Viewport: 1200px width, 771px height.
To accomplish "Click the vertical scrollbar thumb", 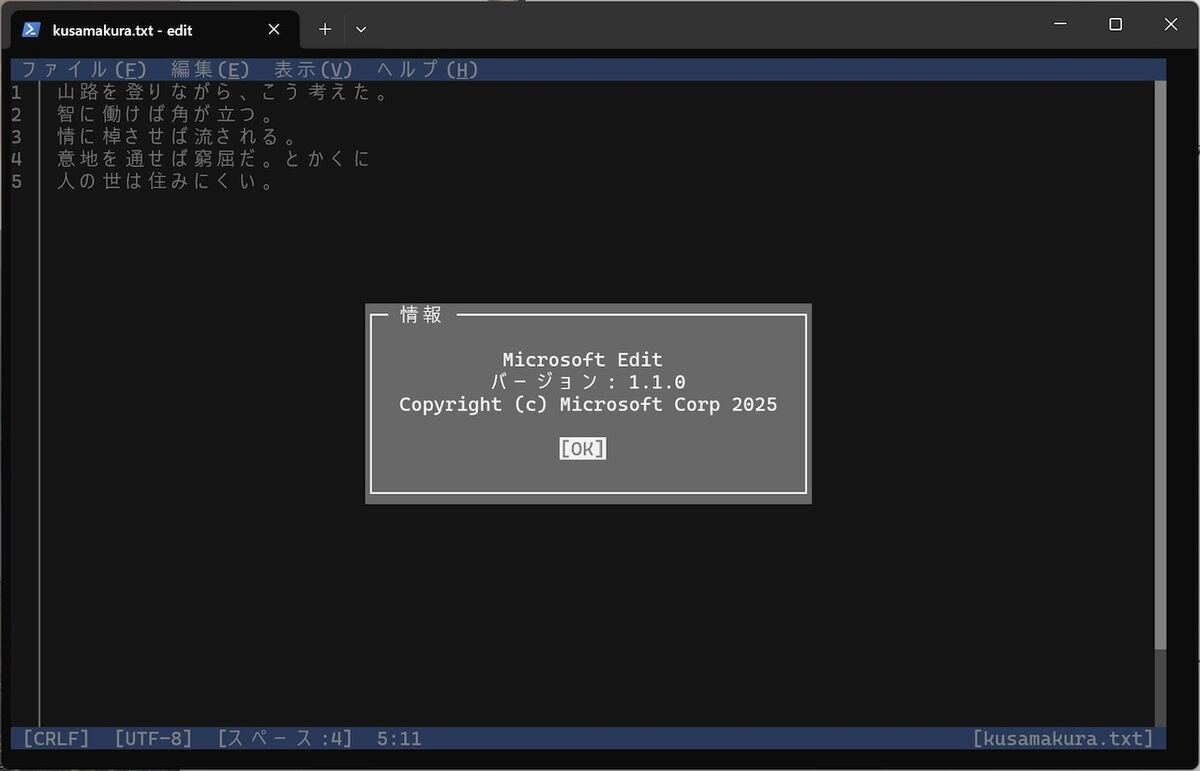I will [1161, 364].
